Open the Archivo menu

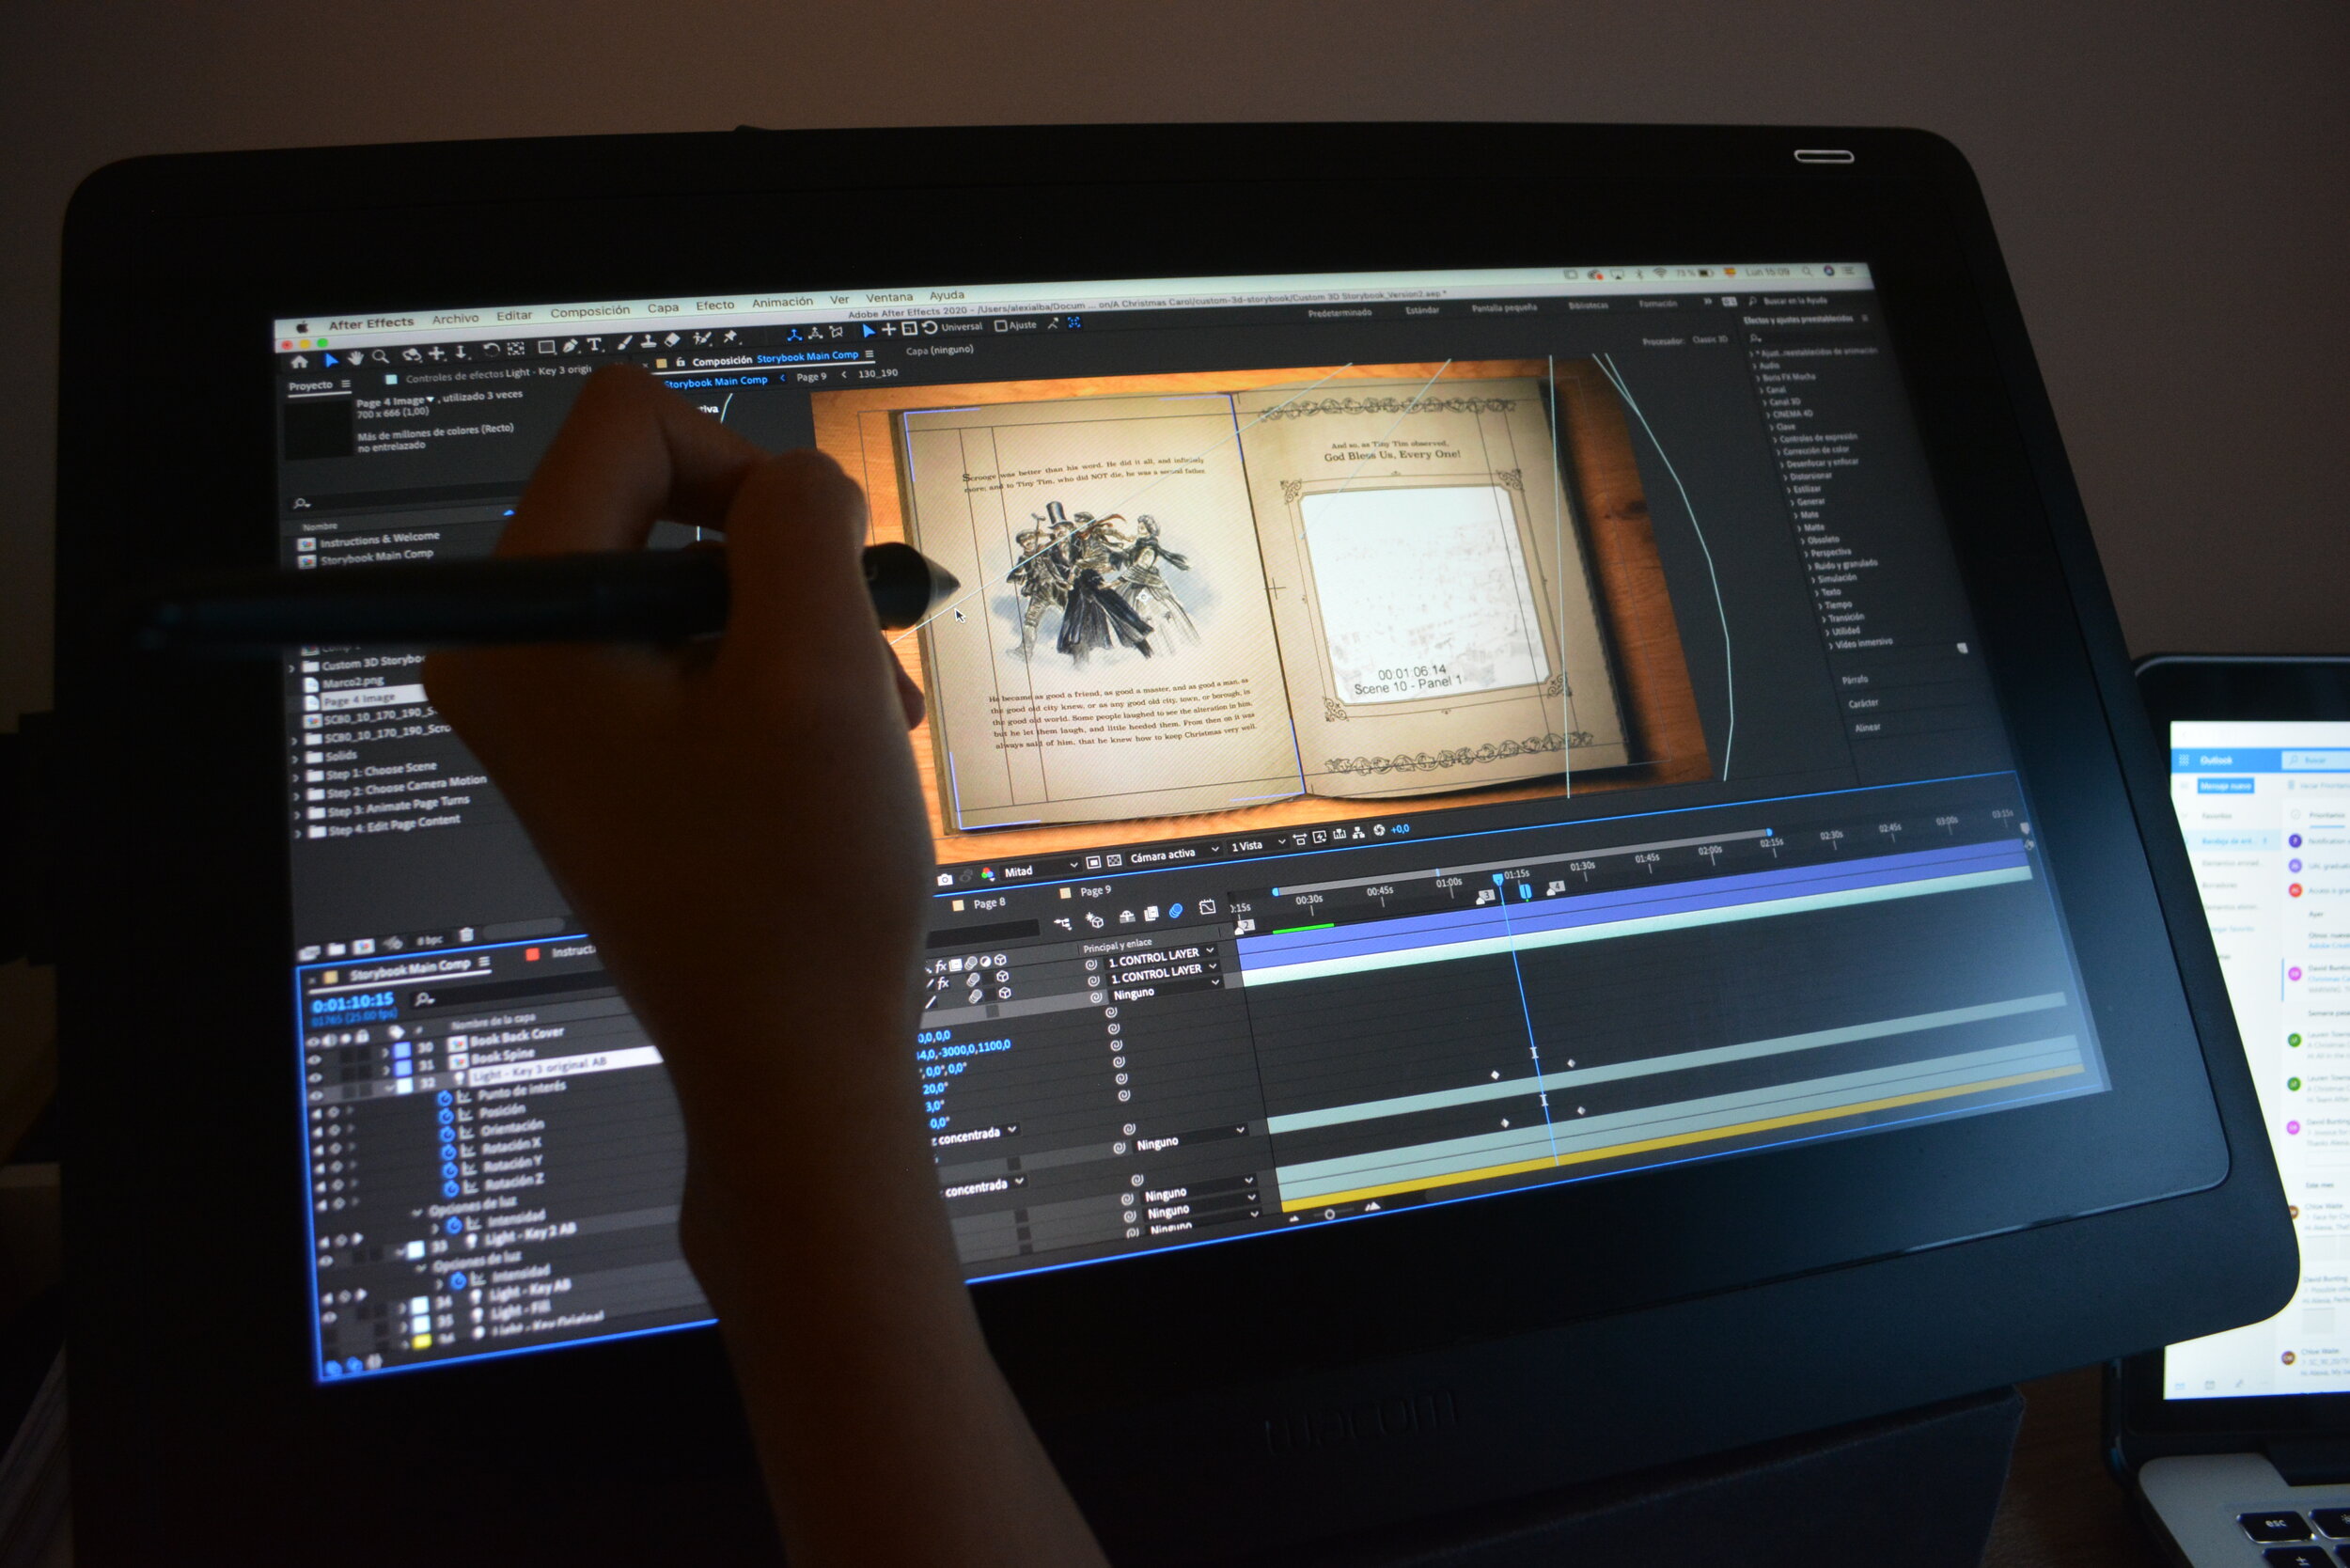[x=455, y=318]
